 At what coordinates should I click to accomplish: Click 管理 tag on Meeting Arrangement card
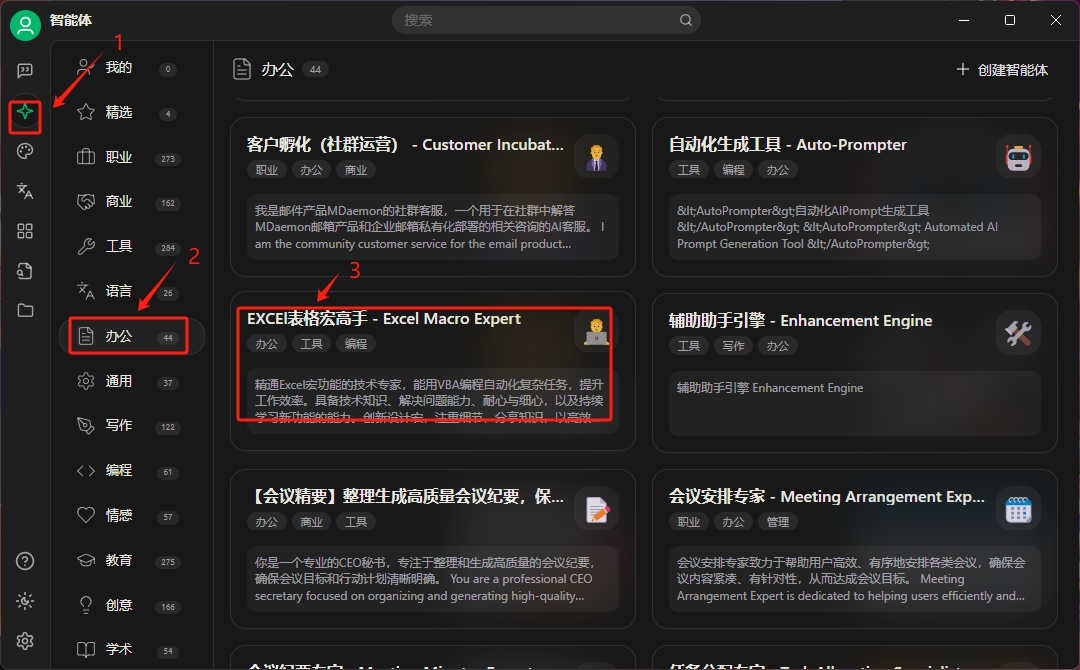tap(778, 522)
